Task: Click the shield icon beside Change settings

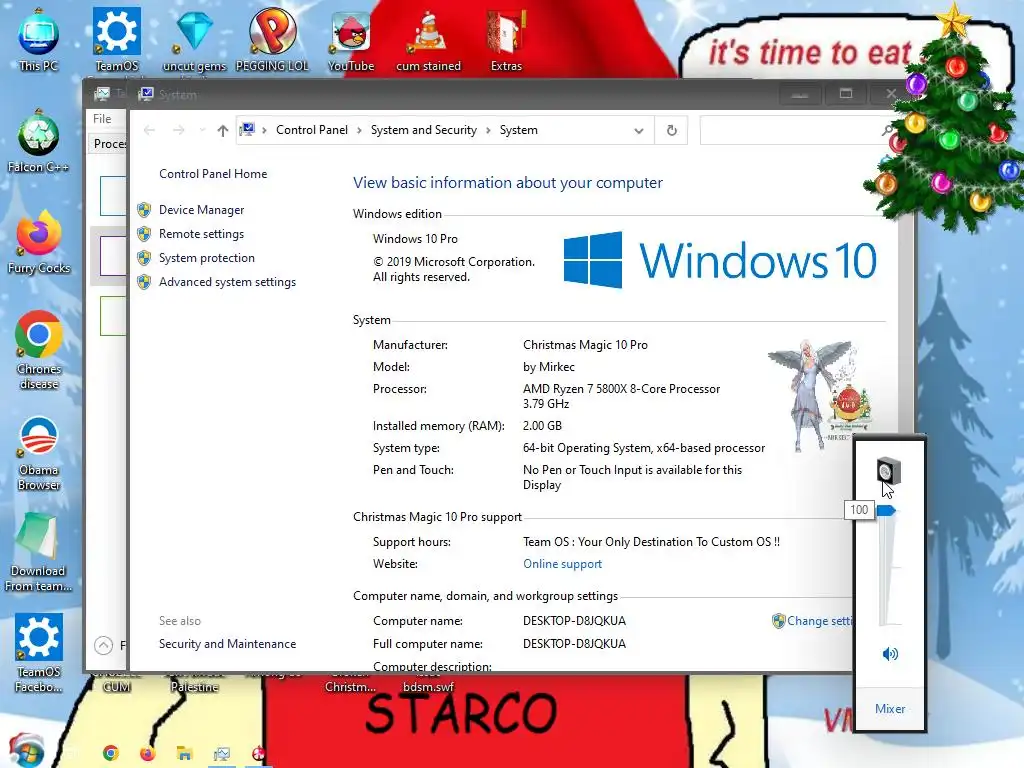Action: tap(778, 620)
